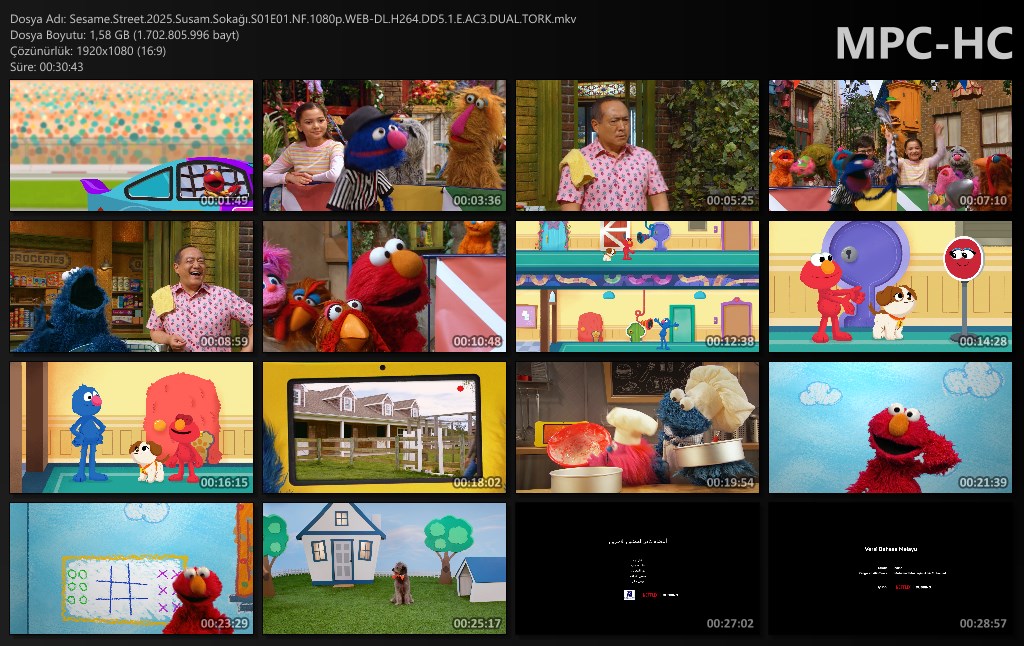Open the tablet farmhouse thumbnail at 00:18:02
Viewport: 1024px width, 646px height.
point(384,428)
